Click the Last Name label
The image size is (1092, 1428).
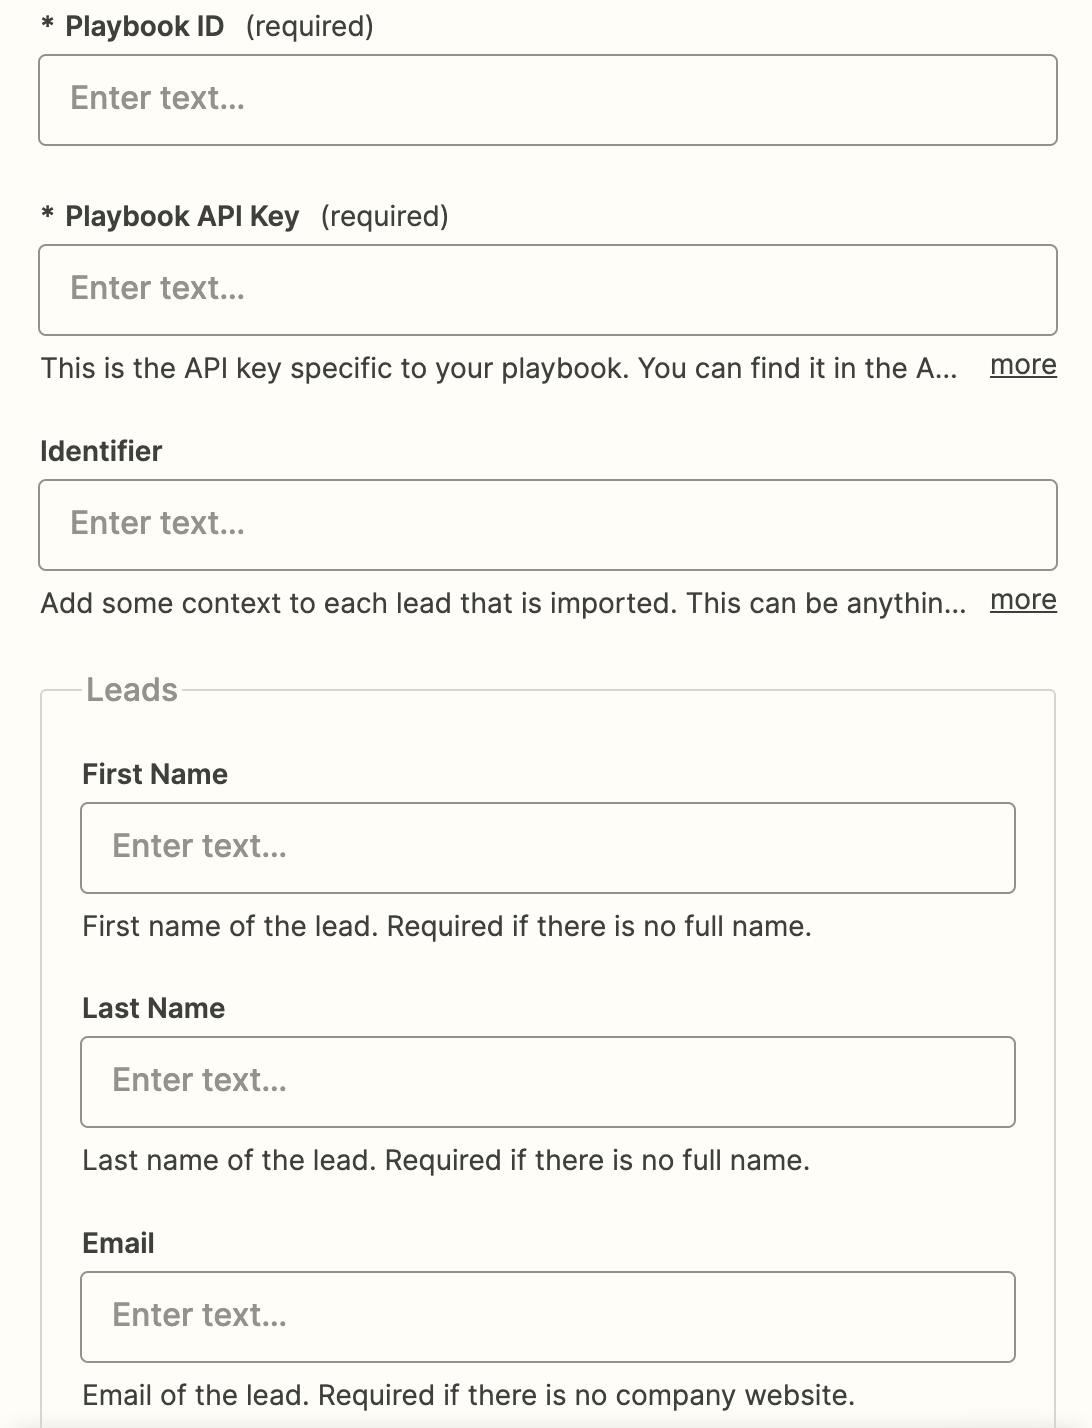153,1008
